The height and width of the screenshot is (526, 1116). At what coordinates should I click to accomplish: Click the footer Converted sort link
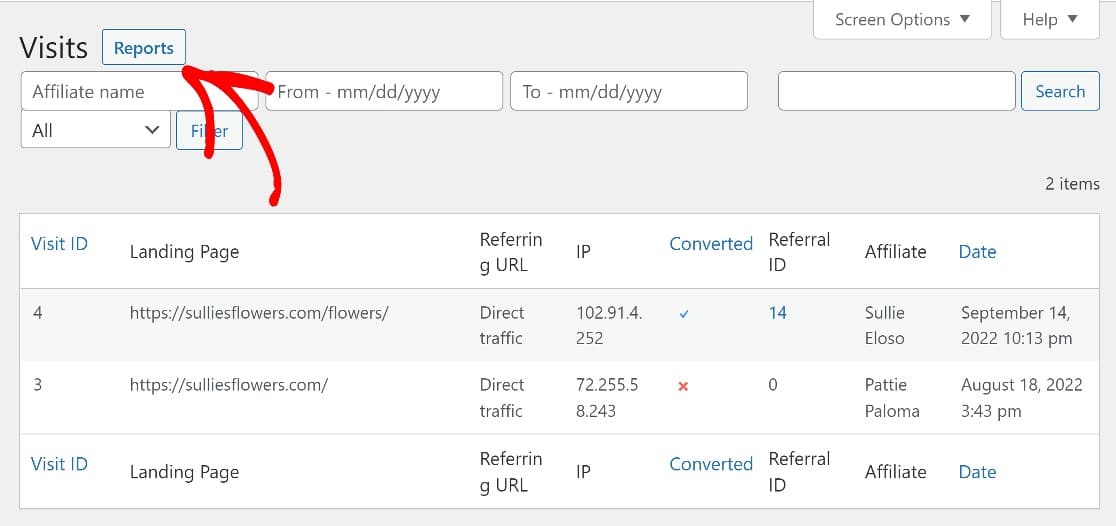710,464
